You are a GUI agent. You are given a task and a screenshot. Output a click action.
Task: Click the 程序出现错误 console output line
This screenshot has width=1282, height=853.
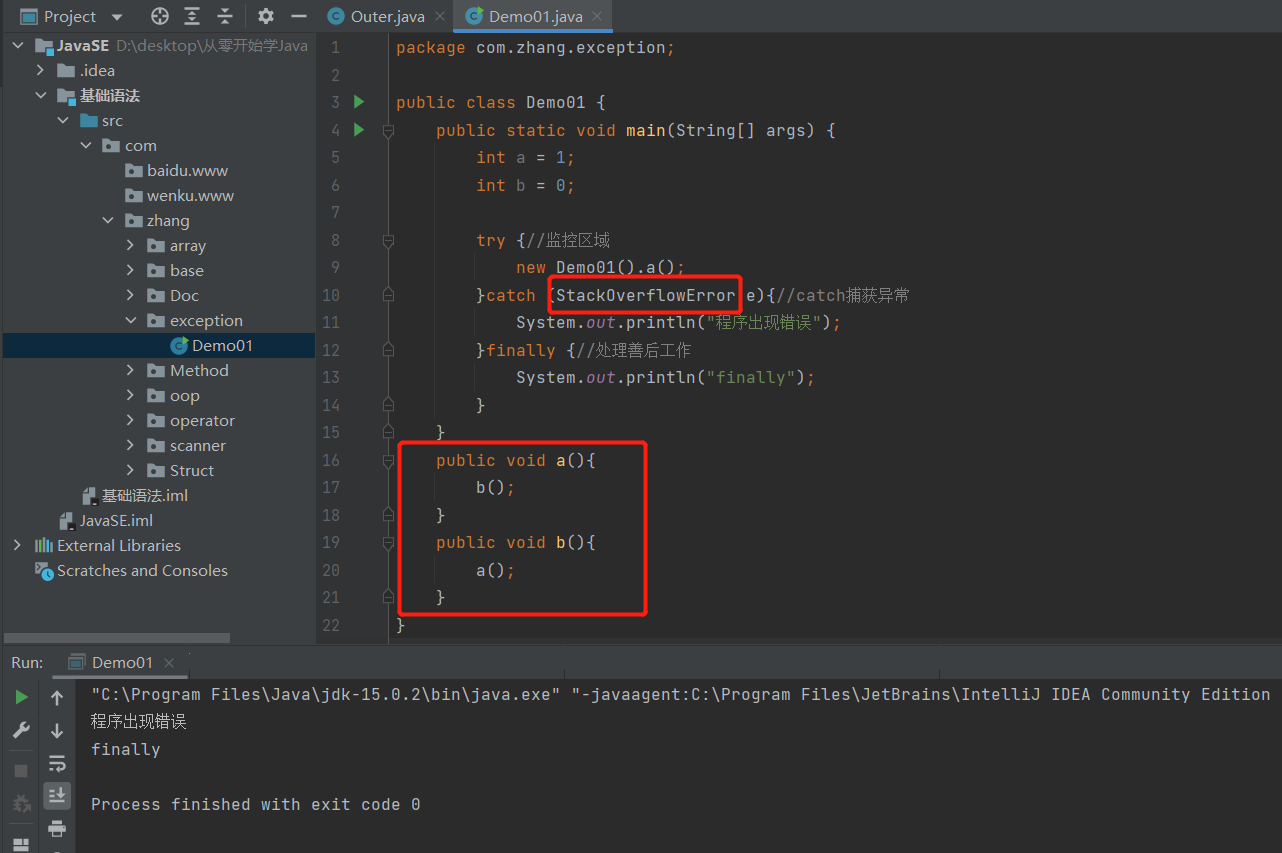pos(139,721)
